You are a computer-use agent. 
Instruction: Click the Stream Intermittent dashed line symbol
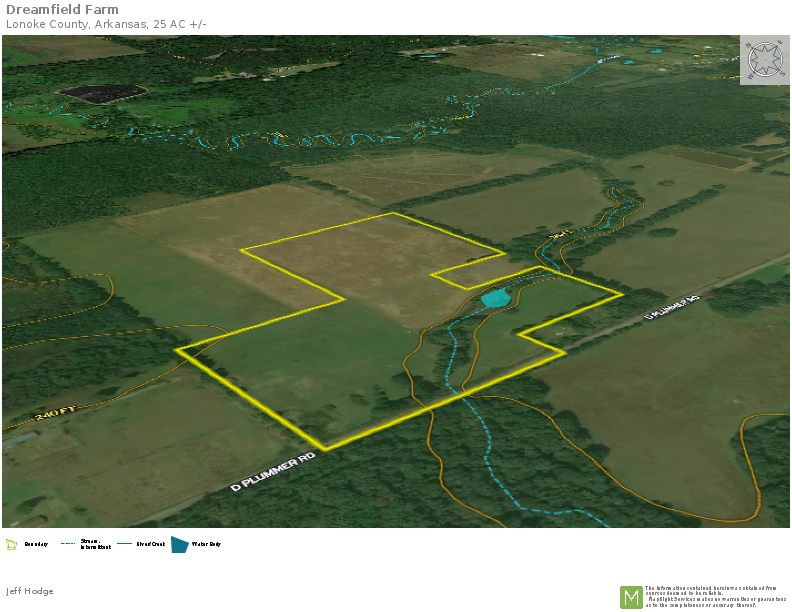(x=68, y=545)
